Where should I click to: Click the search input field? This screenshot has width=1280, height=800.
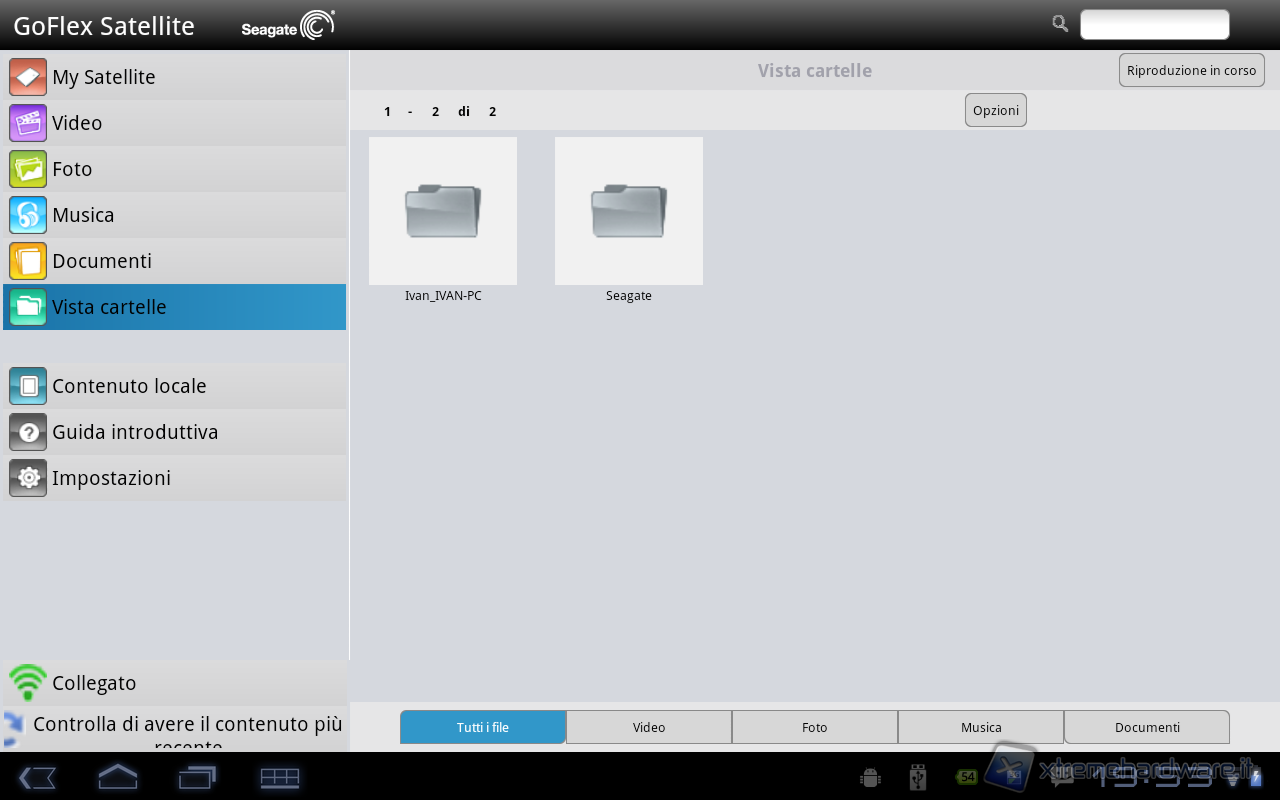pyautogui.click(x=1154, y=25)
